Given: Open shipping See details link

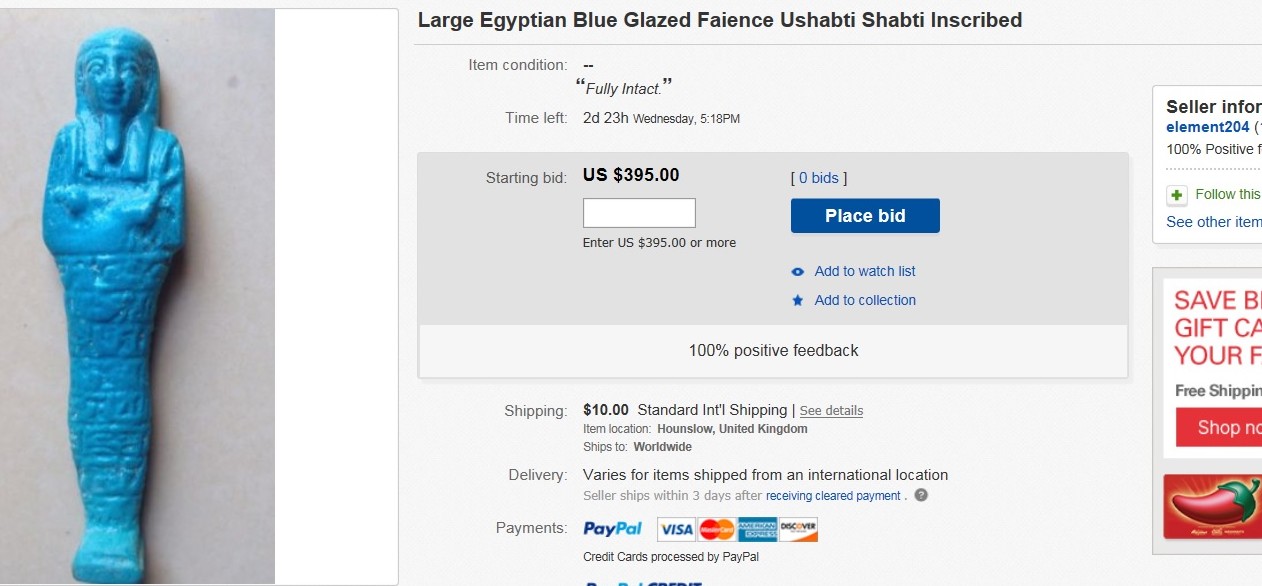Looking at the screenshot, I should [x=831, y=411].
